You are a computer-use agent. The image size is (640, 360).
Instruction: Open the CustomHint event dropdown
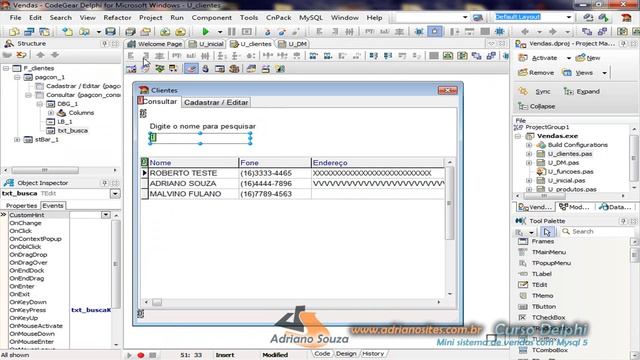click(106, 215)
